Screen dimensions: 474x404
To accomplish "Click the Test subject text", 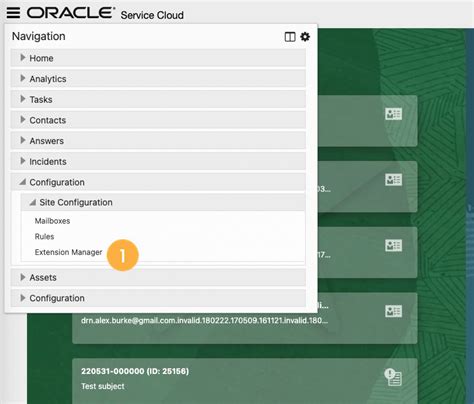I will 103,386.
